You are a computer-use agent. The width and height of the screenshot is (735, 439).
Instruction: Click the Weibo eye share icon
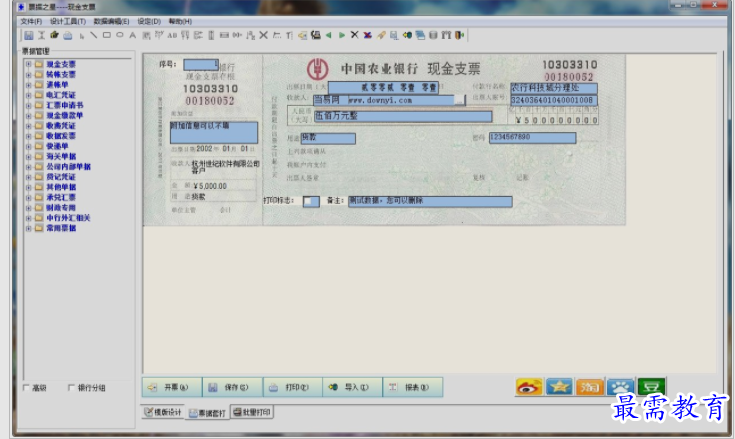pyautogui.click(x=529, y=387)
